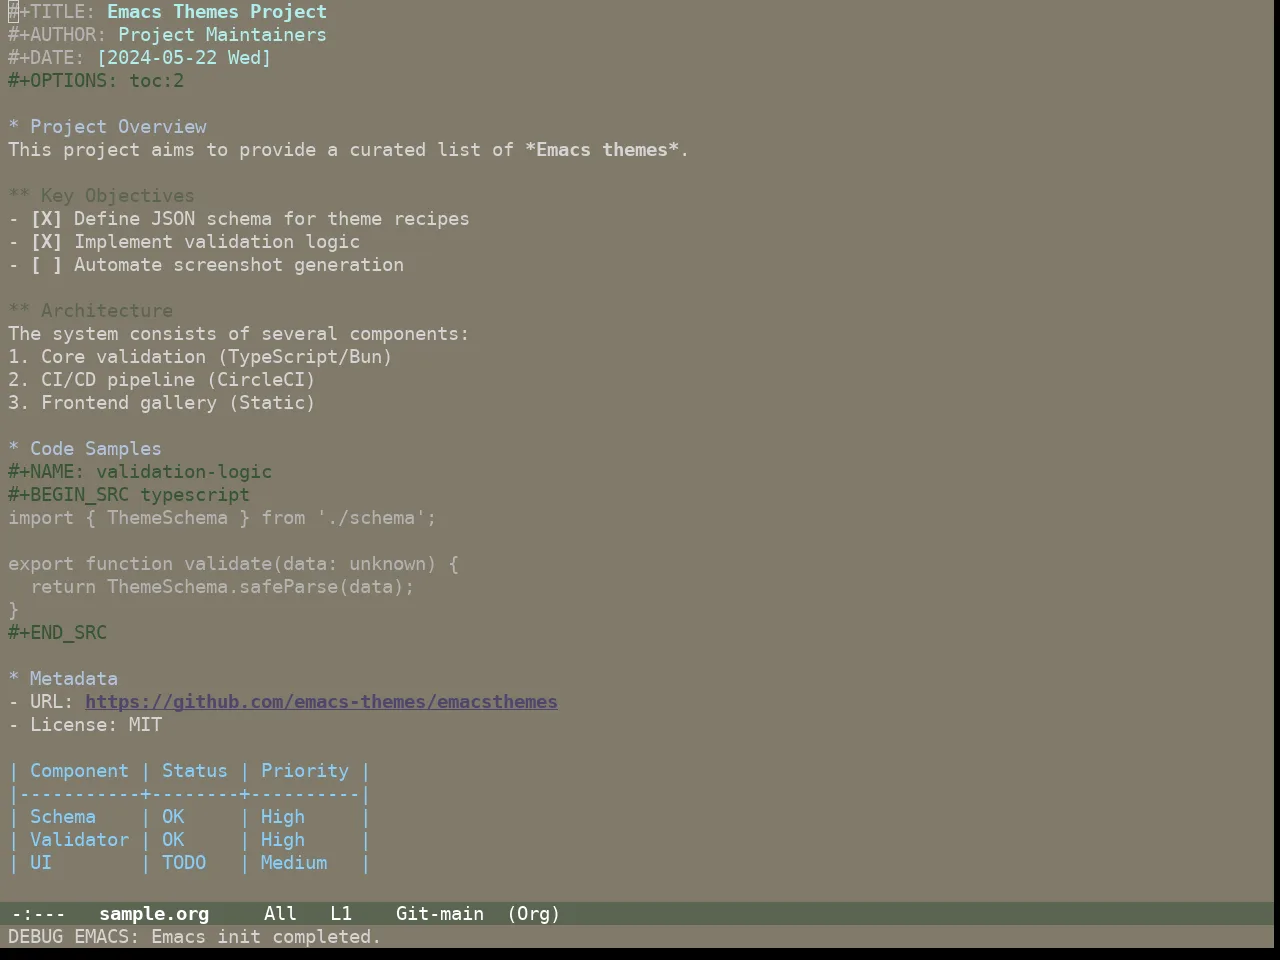This screenshot has height=960, width=1280.
Task: Click OK status in Schema row
Action: (x=173, y=817)
